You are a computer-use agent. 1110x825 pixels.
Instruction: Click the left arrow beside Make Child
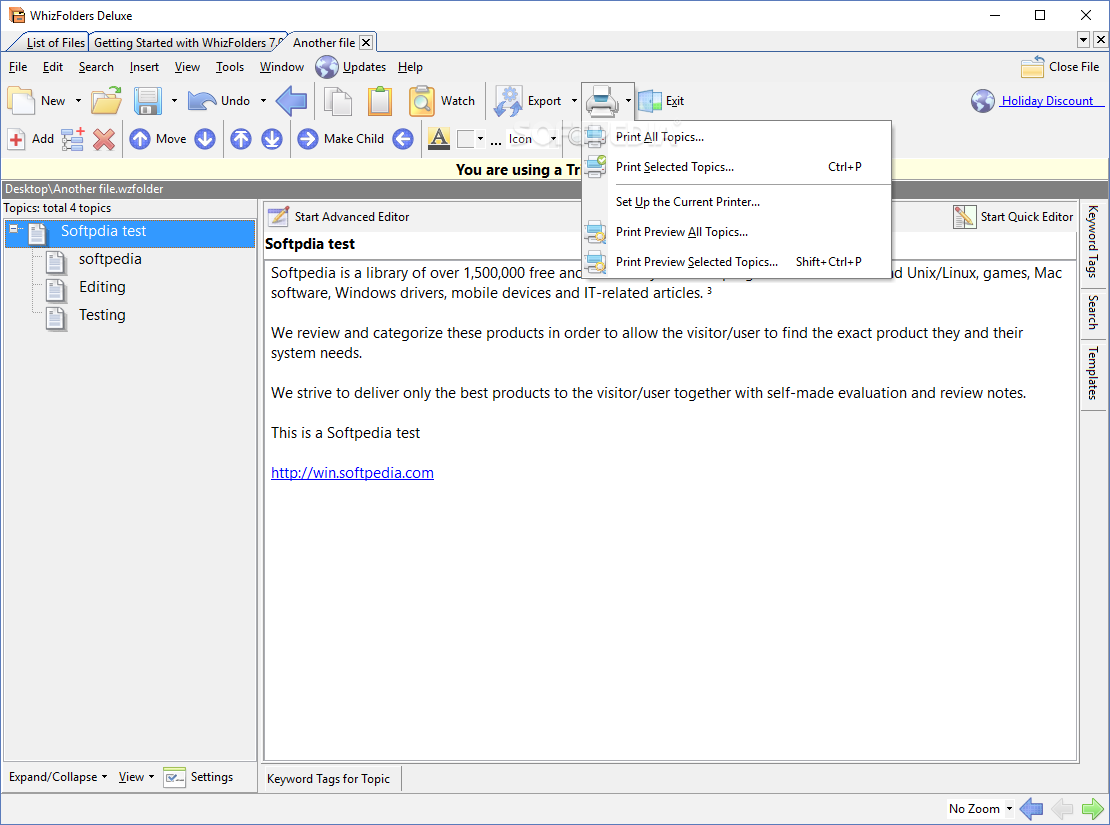click(403, 139)
